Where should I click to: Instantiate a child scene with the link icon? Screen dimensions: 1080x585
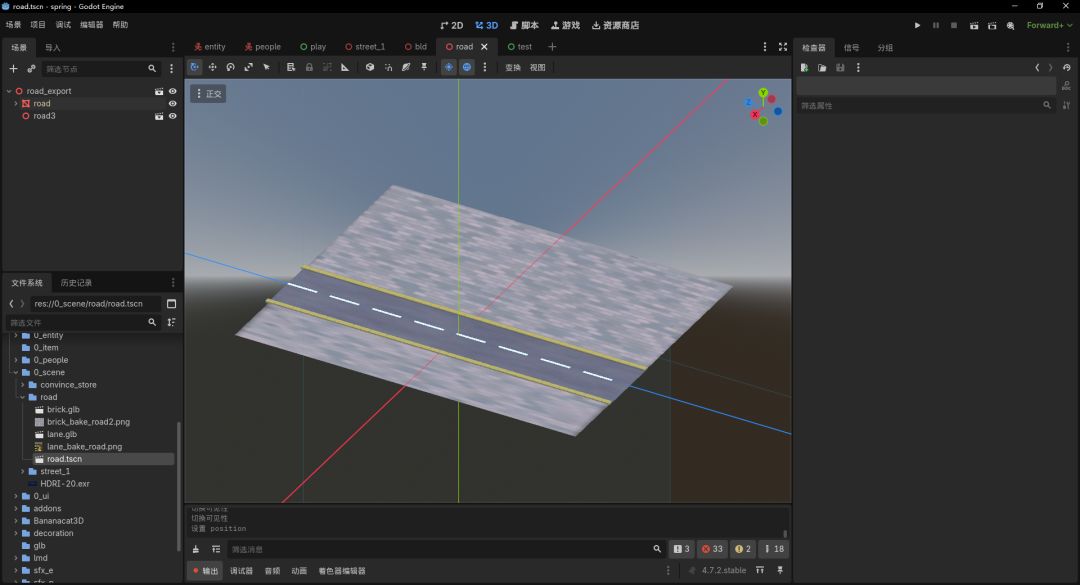click(31, 68)
